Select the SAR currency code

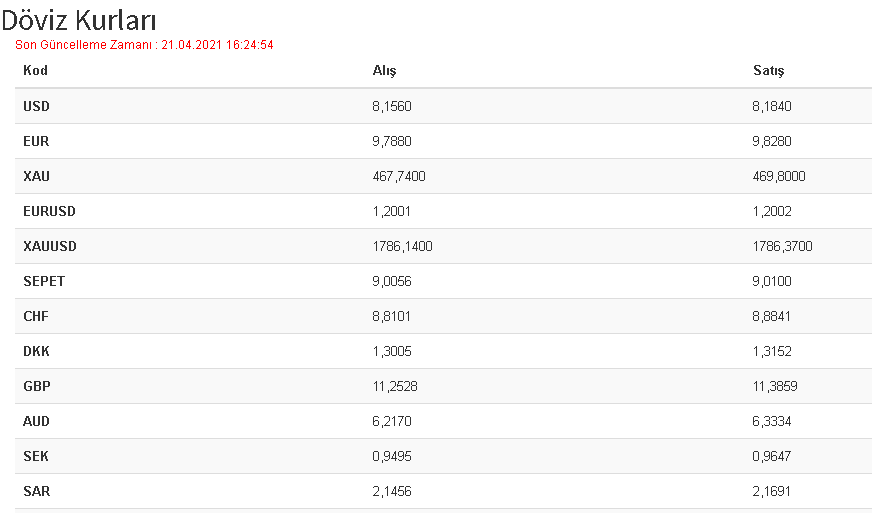tap(37, 492)
